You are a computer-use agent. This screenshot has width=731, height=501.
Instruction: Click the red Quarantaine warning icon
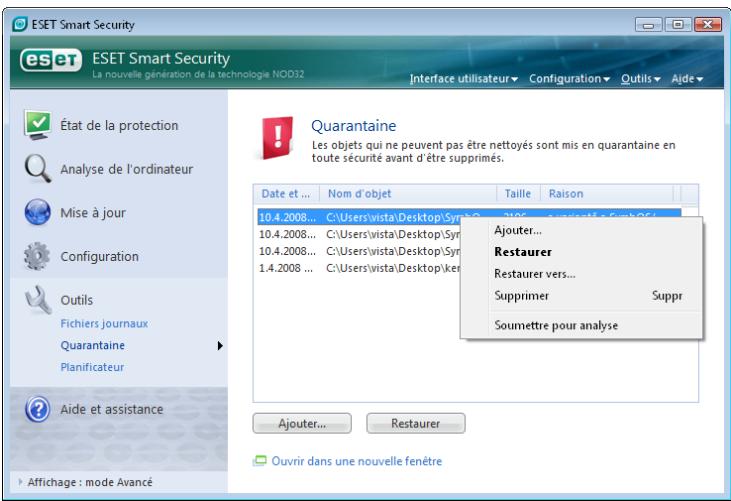point(277,137)
